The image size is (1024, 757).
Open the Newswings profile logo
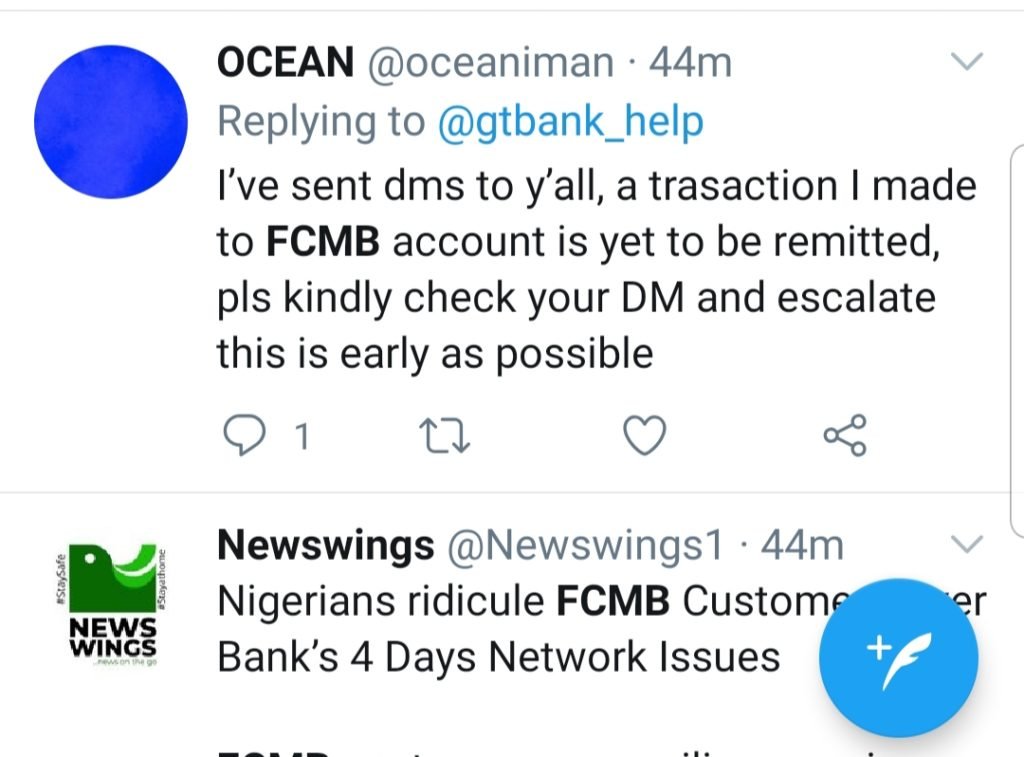coord(111,608)
